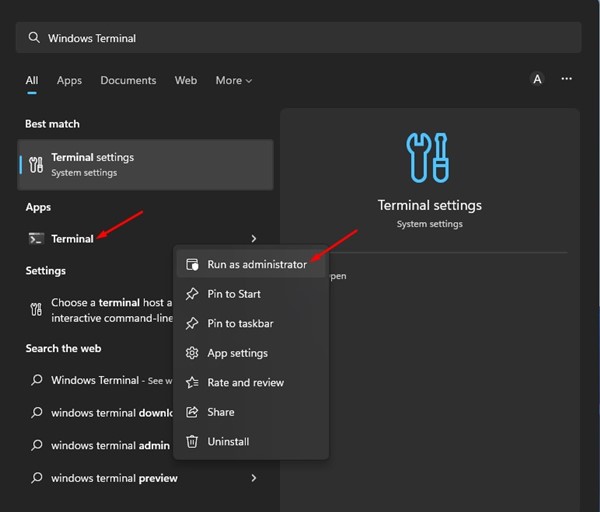Switch to the Apps filter tab
The image size is (600, 512).
pos(69,80)
